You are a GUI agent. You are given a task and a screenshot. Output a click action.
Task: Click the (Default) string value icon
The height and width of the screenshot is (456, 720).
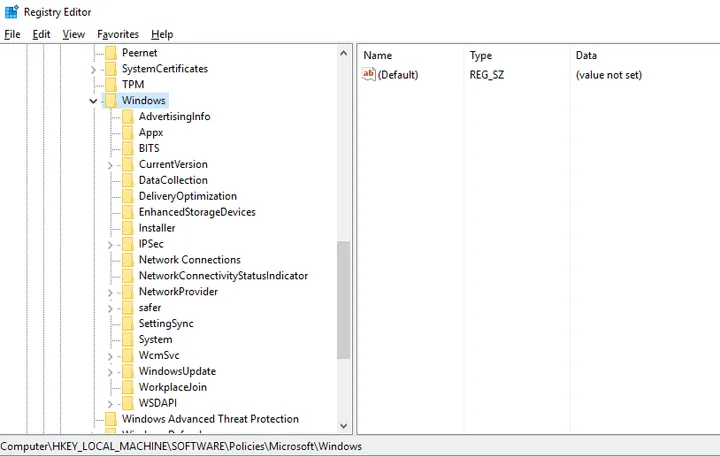click(x=369, y=75)
